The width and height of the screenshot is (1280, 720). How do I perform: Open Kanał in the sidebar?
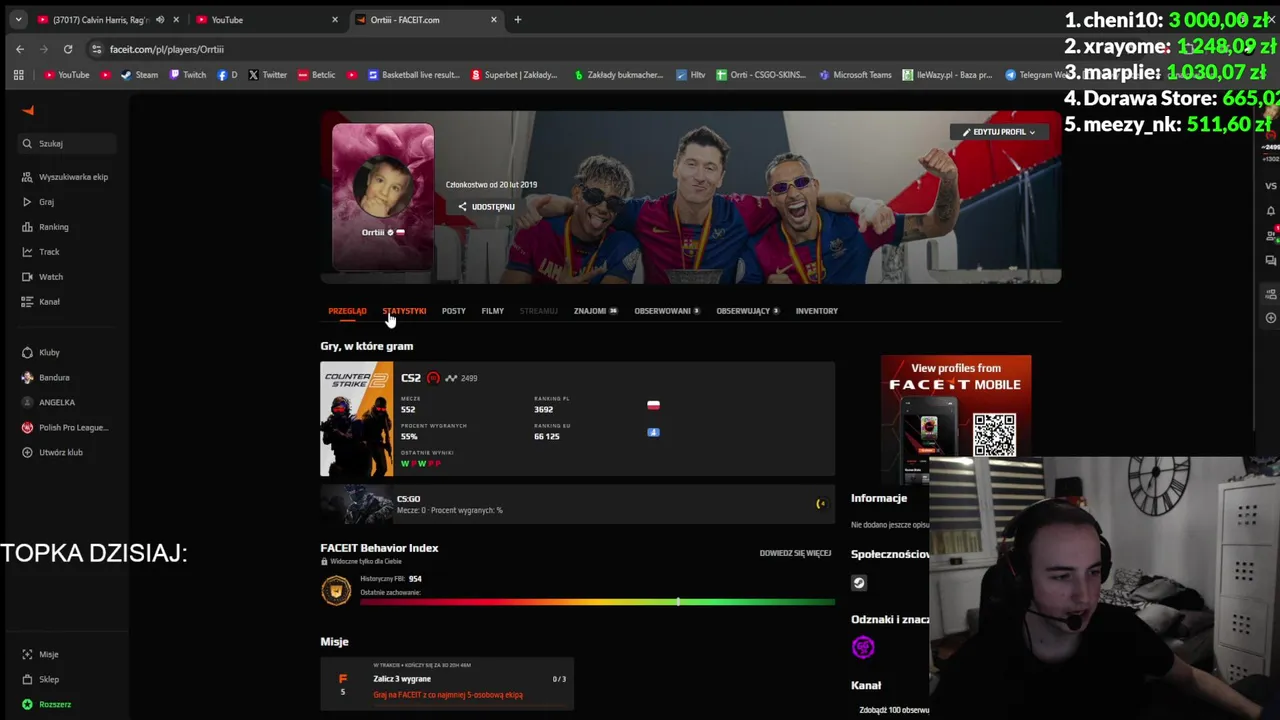coord(40,302)
